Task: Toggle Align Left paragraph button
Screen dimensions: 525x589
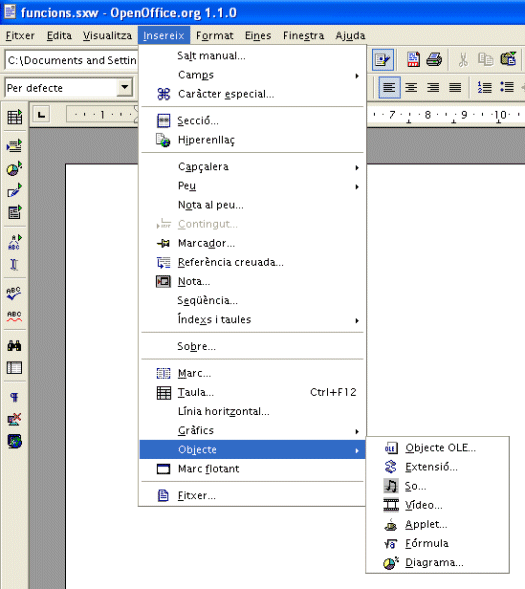Action: [389, 88]
